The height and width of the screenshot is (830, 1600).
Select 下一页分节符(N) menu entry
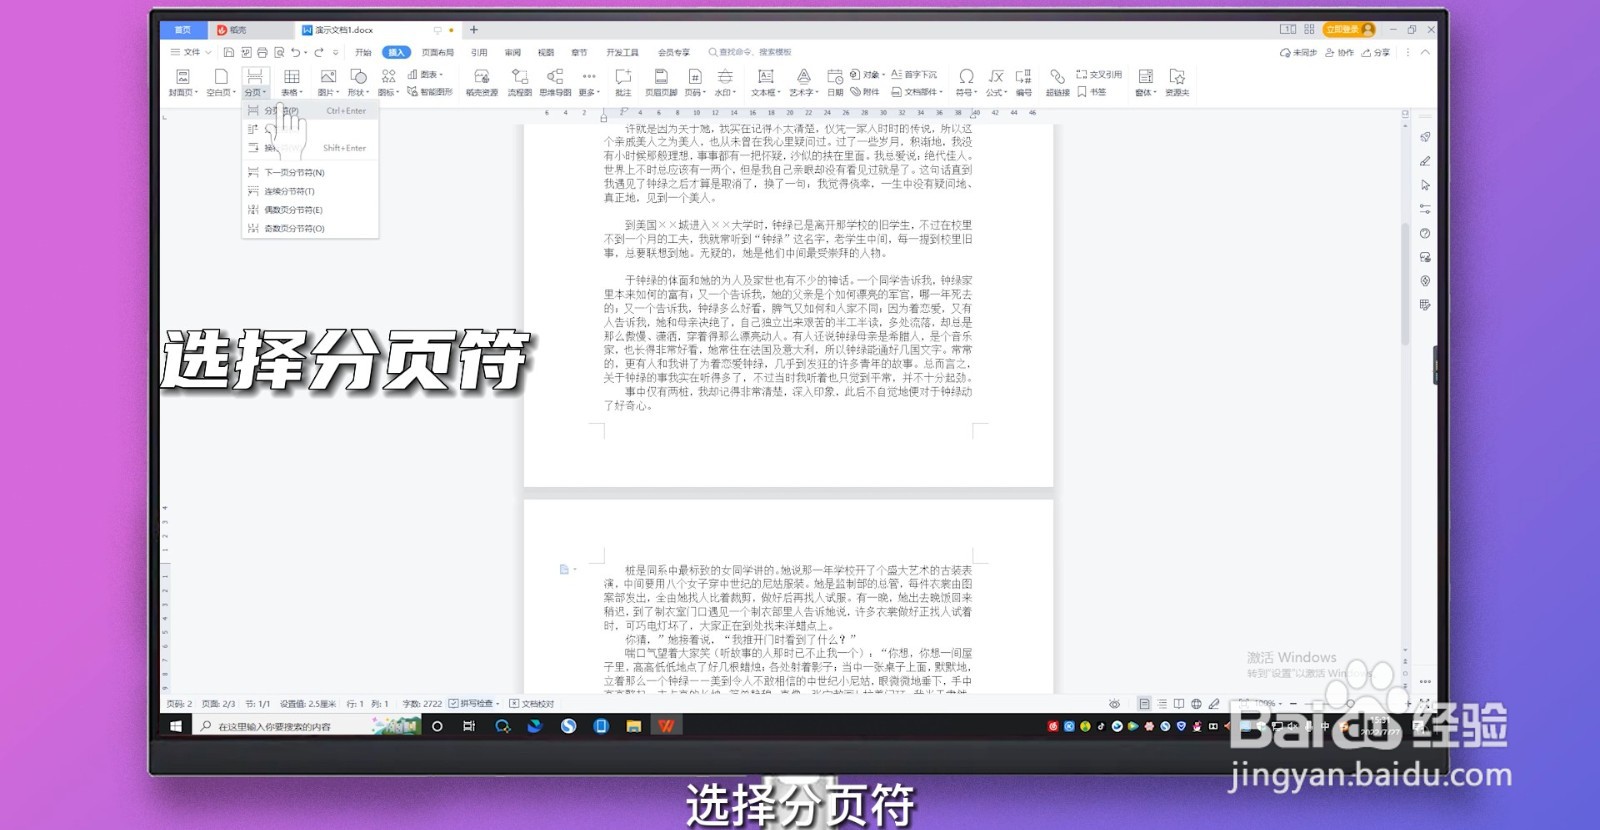(x=310, y=172)
